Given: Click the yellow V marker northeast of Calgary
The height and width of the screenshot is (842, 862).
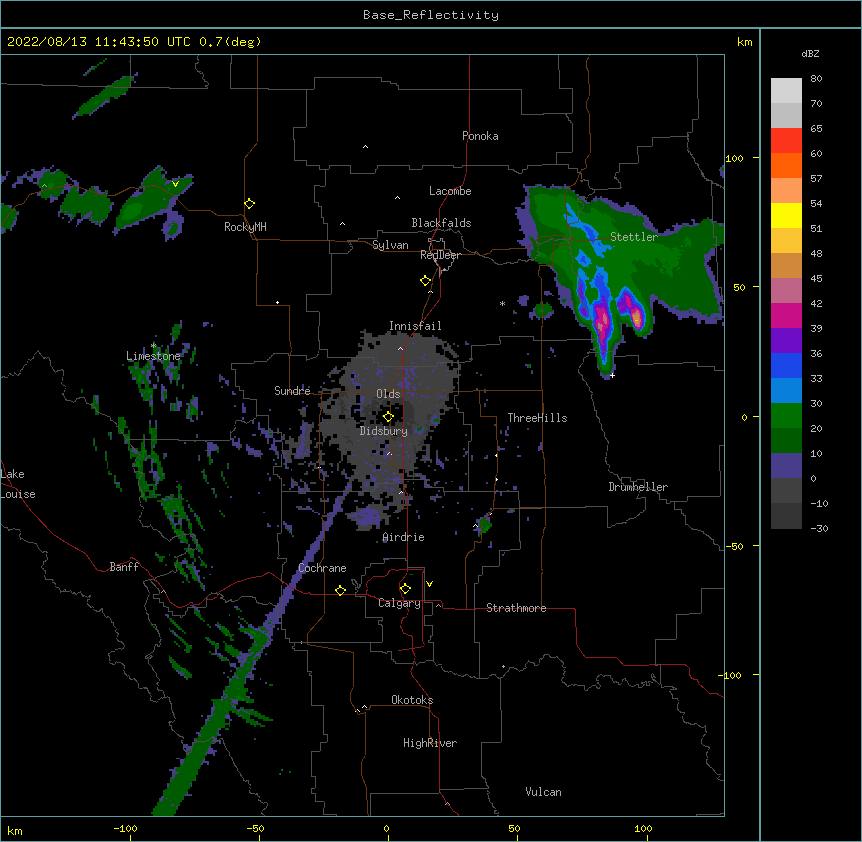Looking at the screenshot, I should [429, 584].
